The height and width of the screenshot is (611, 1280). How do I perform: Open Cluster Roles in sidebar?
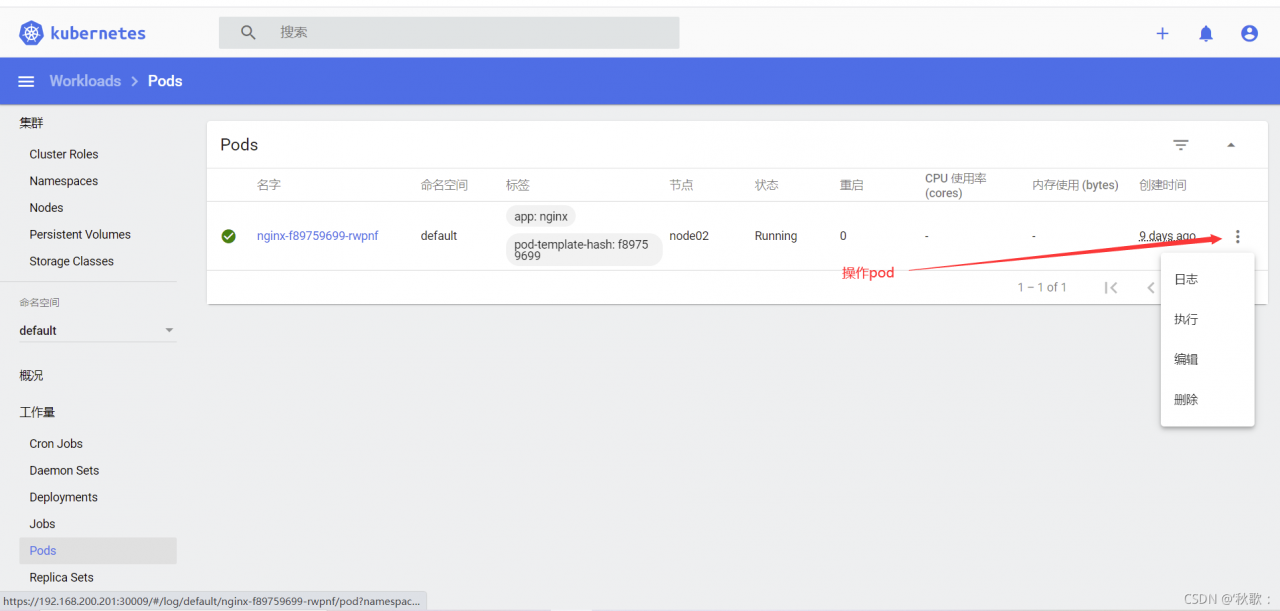pyautogui.click(x=64, y=154)
